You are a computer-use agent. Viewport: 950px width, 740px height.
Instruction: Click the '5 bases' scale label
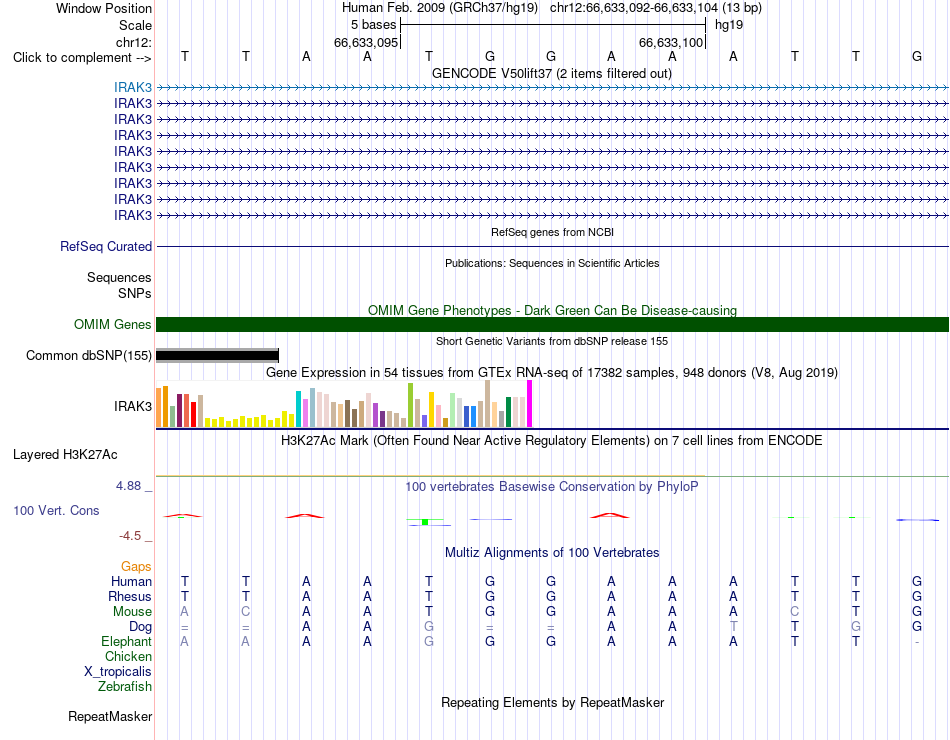click(x=373, y=25)
